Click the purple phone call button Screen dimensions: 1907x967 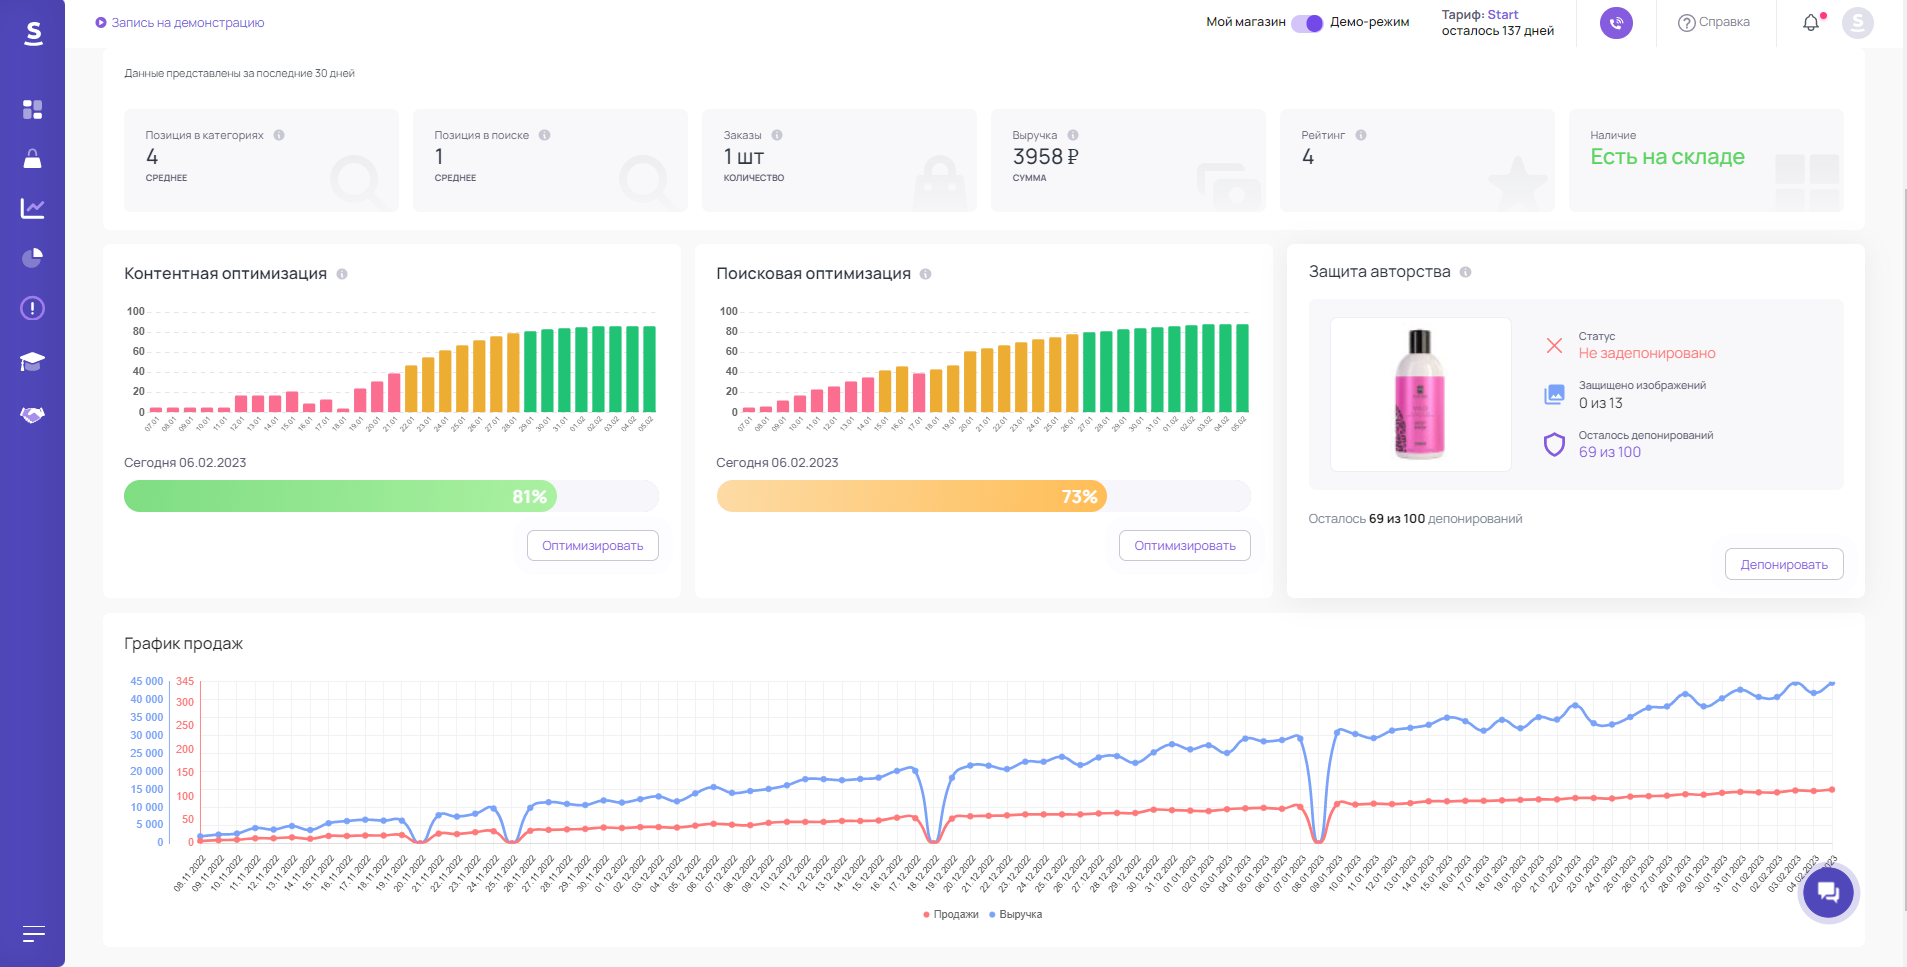pos(1616,23)
